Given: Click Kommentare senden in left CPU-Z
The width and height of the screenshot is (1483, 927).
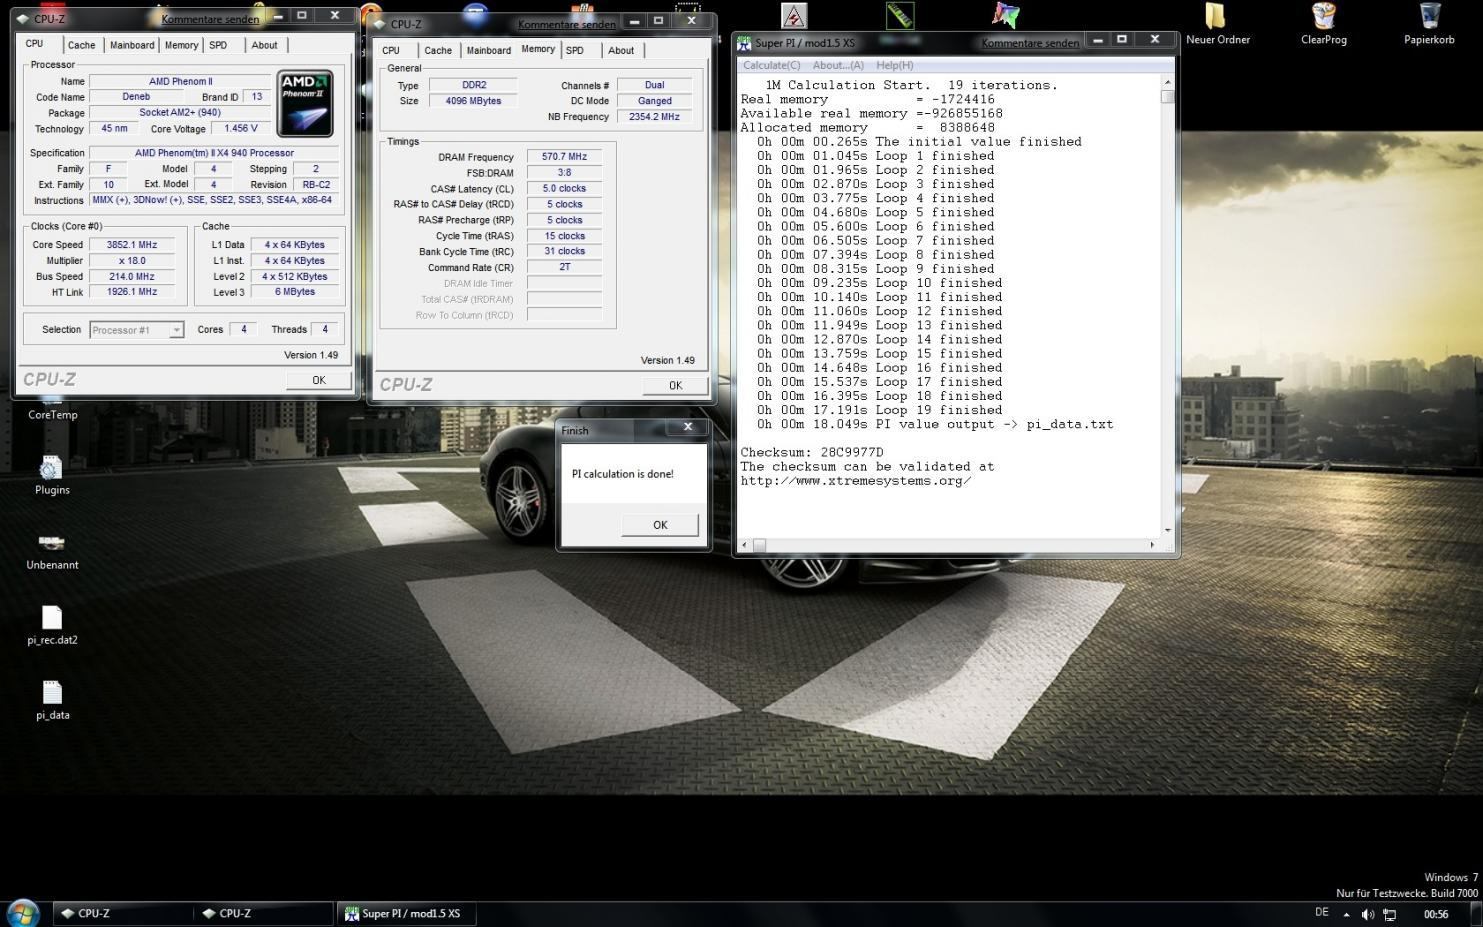Looking at the screenshot, I should [x=210, y=19].
